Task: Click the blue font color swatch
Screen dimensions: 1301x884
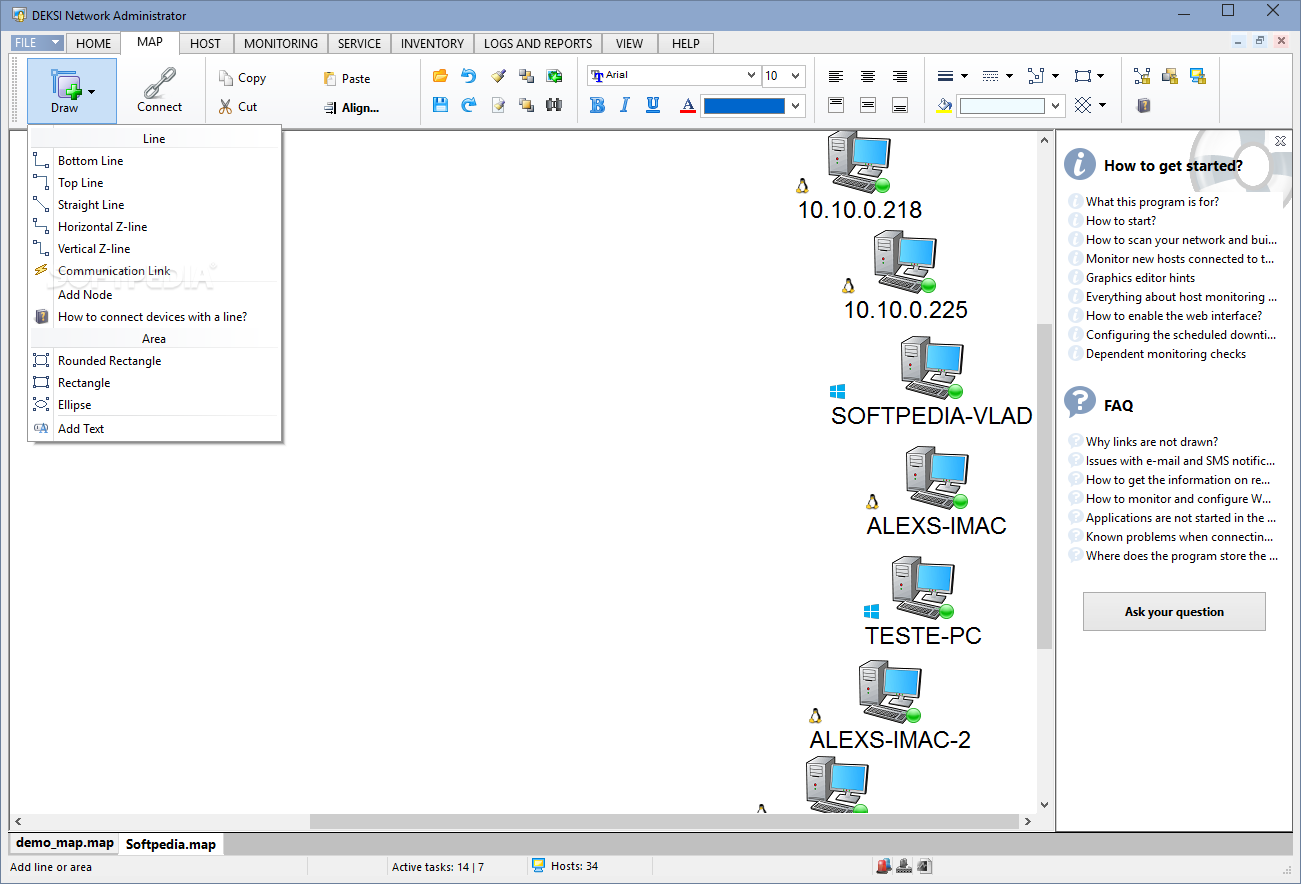Action: [x=744, y=106]
